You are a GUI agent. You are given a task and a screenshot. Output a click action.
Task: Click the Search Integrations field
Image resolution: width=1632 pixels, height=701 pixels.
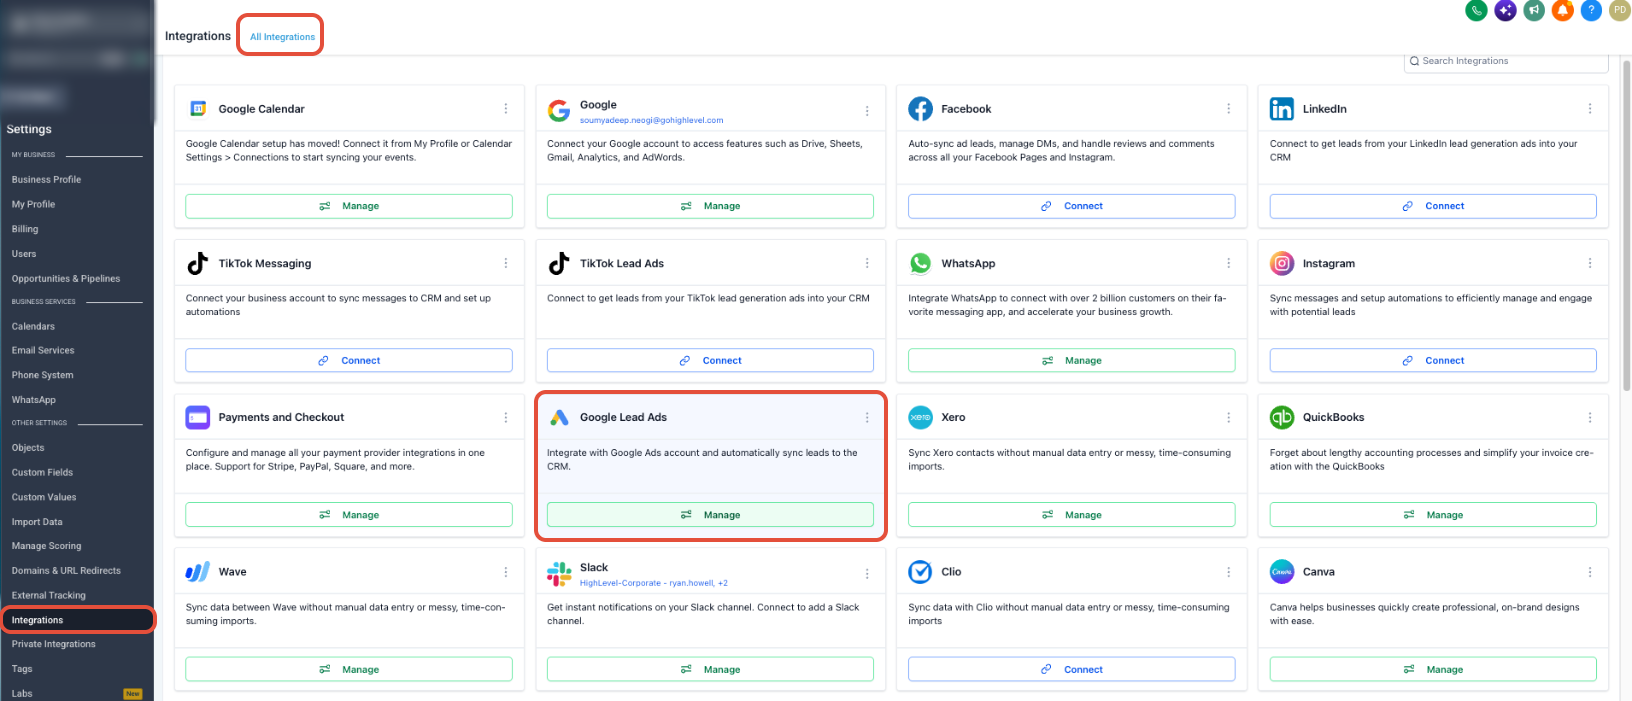pyautogui.click(x=1506, y=61)
